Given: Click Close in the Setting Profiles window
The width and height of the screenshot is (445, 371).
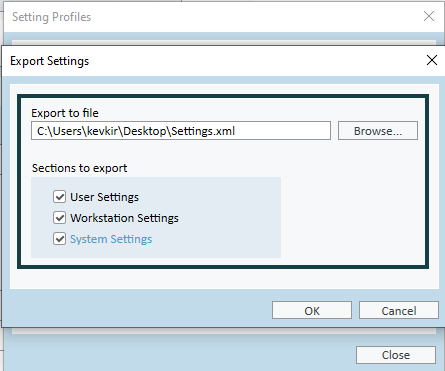Looking at the screenshot, I should pos(396,355).
